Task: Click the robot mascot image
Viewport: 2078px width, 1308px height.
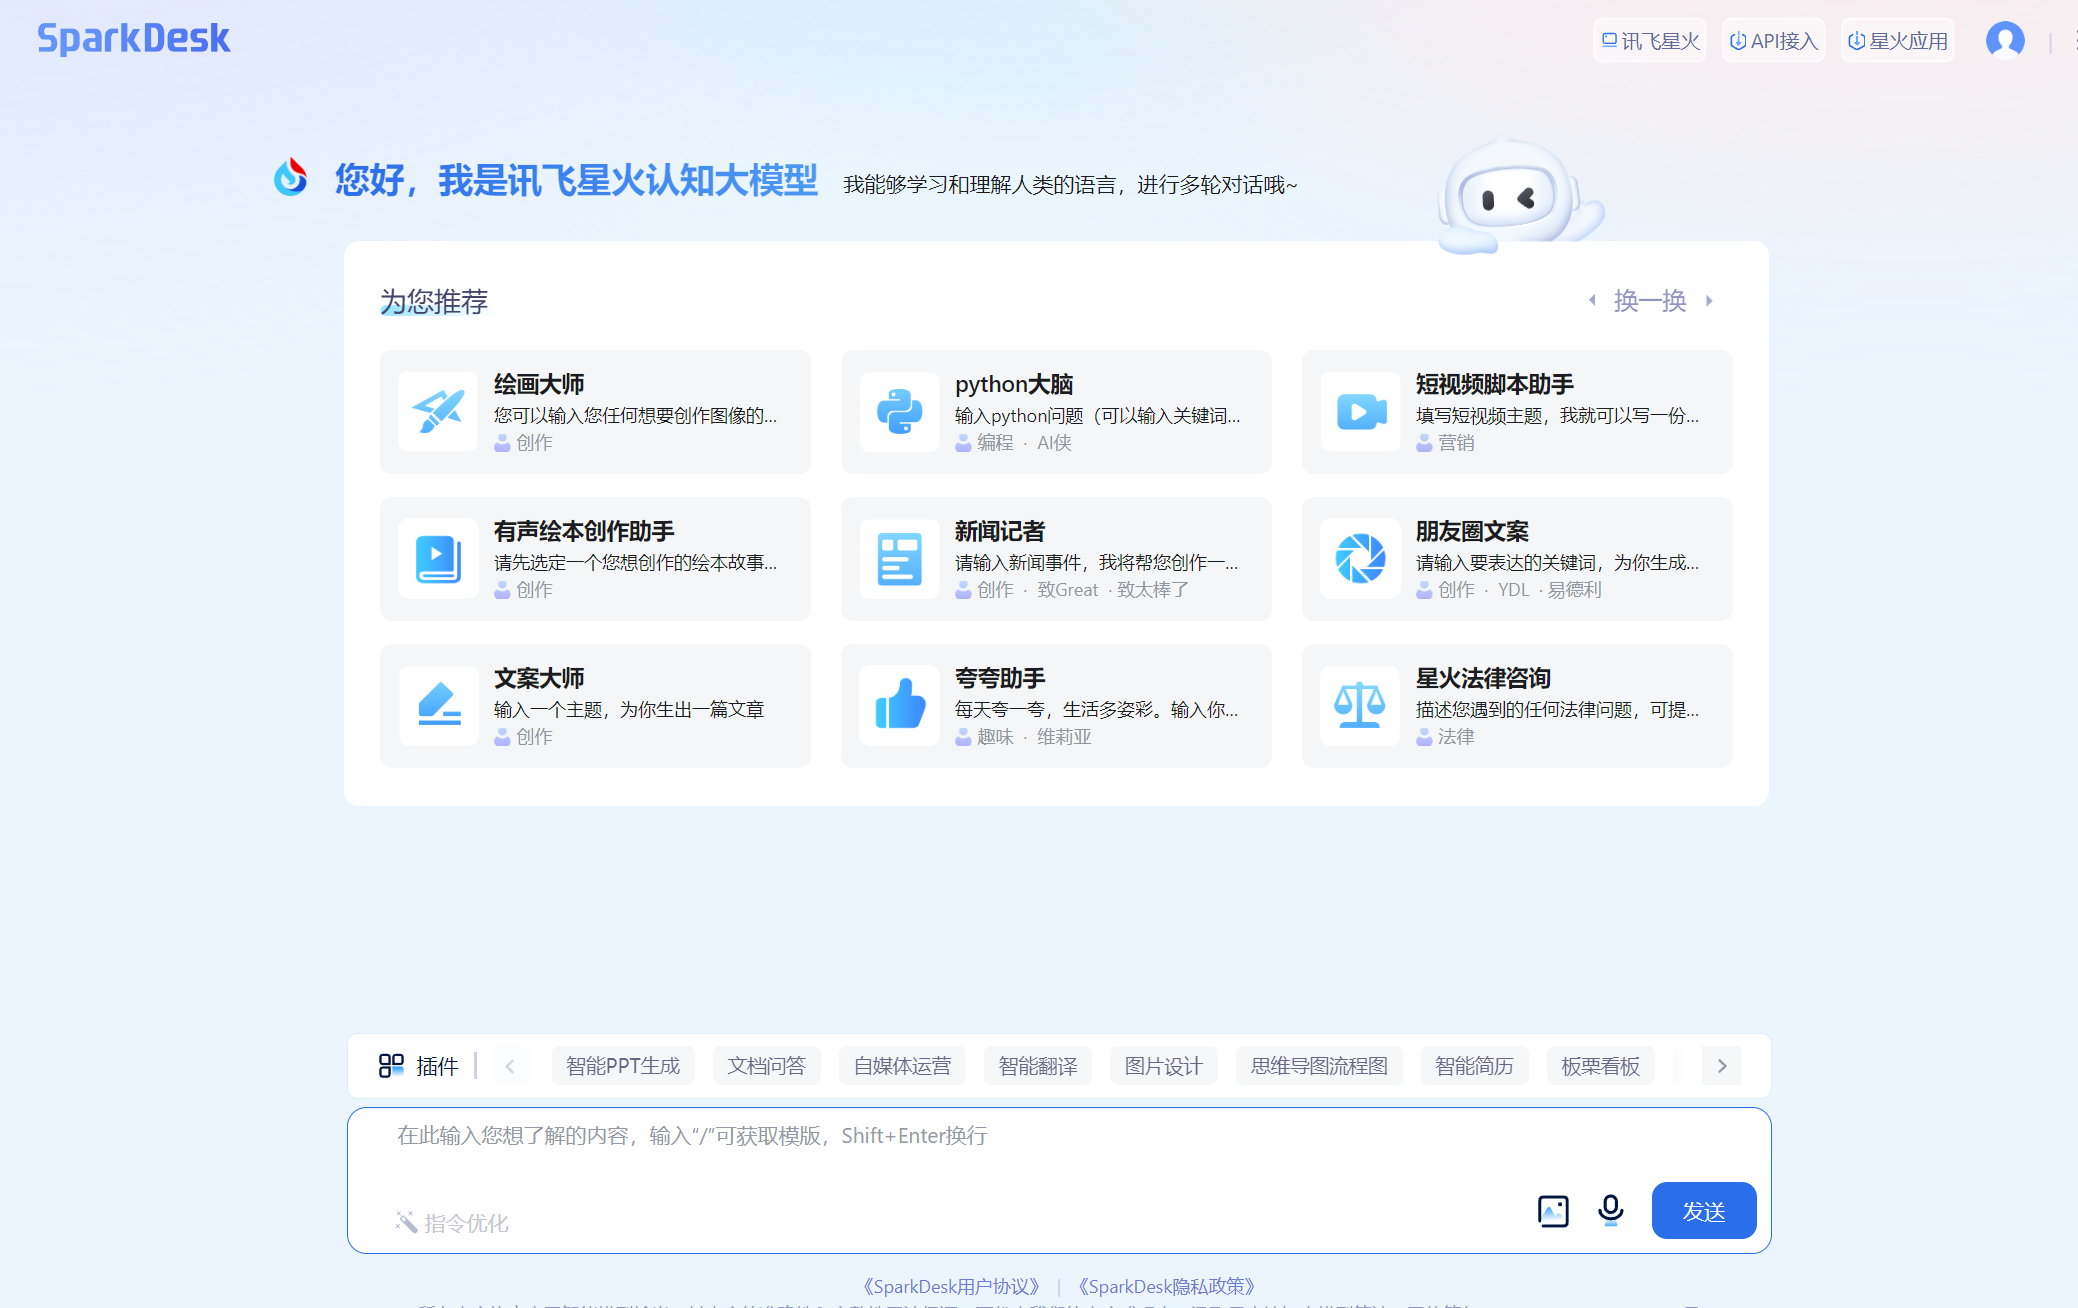Action: click(x=1519, y=197)
